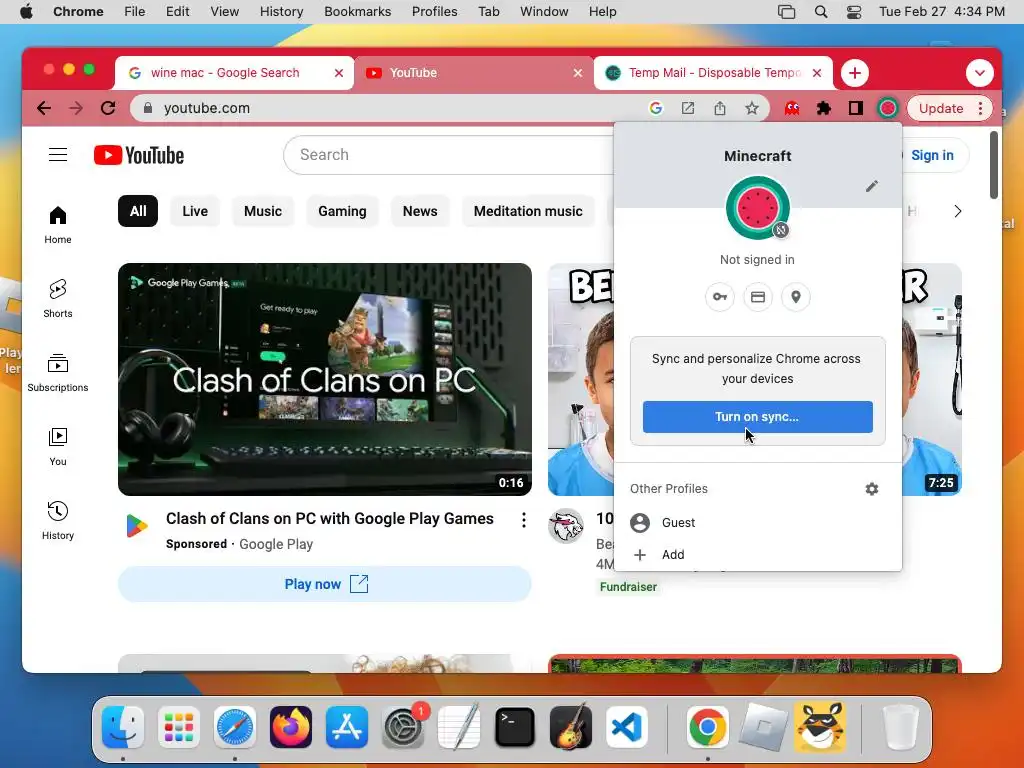Open Spotlight search in menu bar
The height and width of the screenshot is (768, 1024).
coord(821,11)
